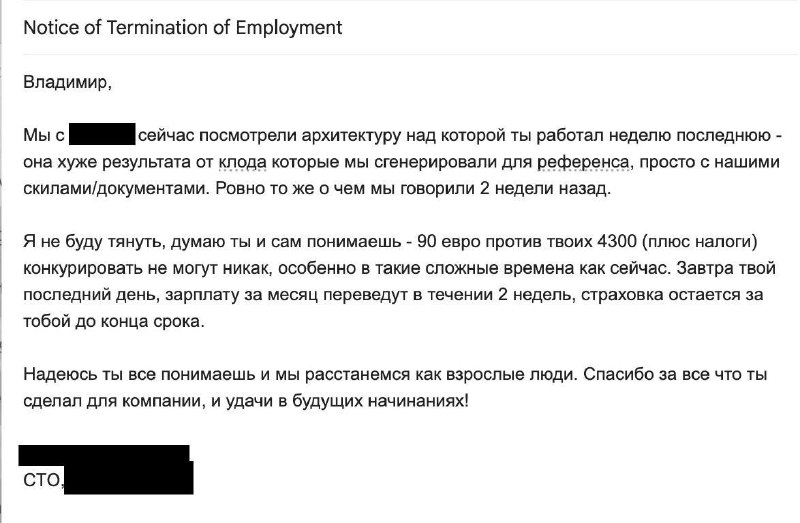Click the black redacted name after "Мы с"
Screen dimensions: 800x523
click(102, 134)
